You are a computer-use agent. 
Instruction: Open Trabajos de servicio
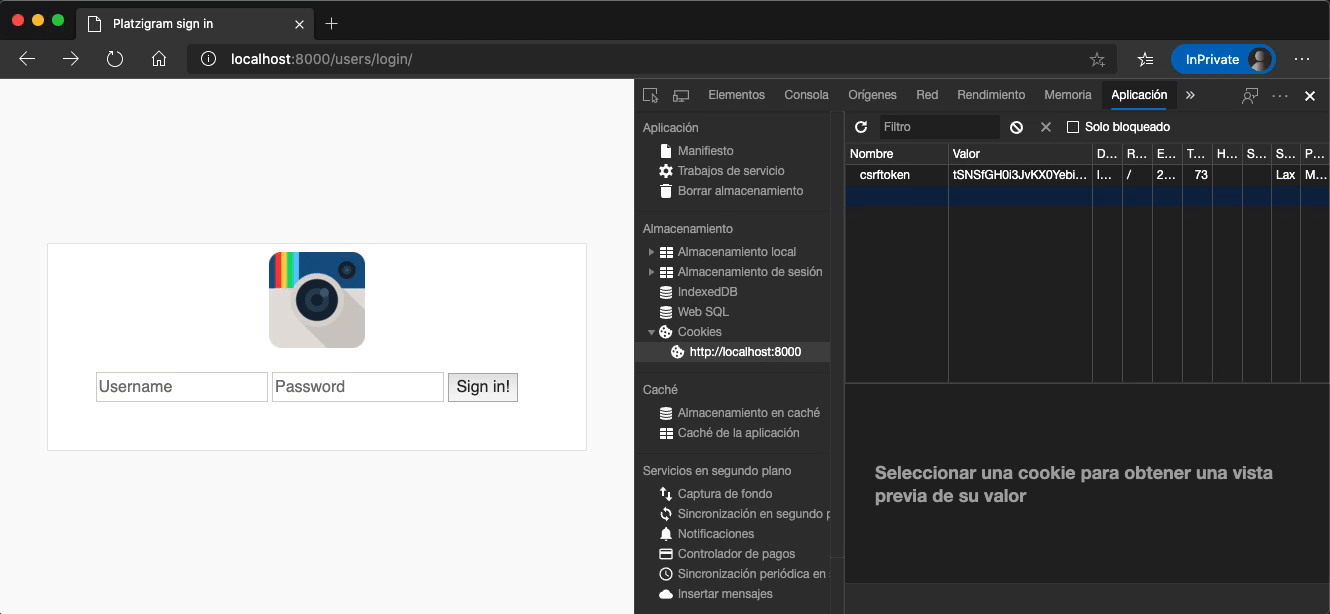[731, 171]
